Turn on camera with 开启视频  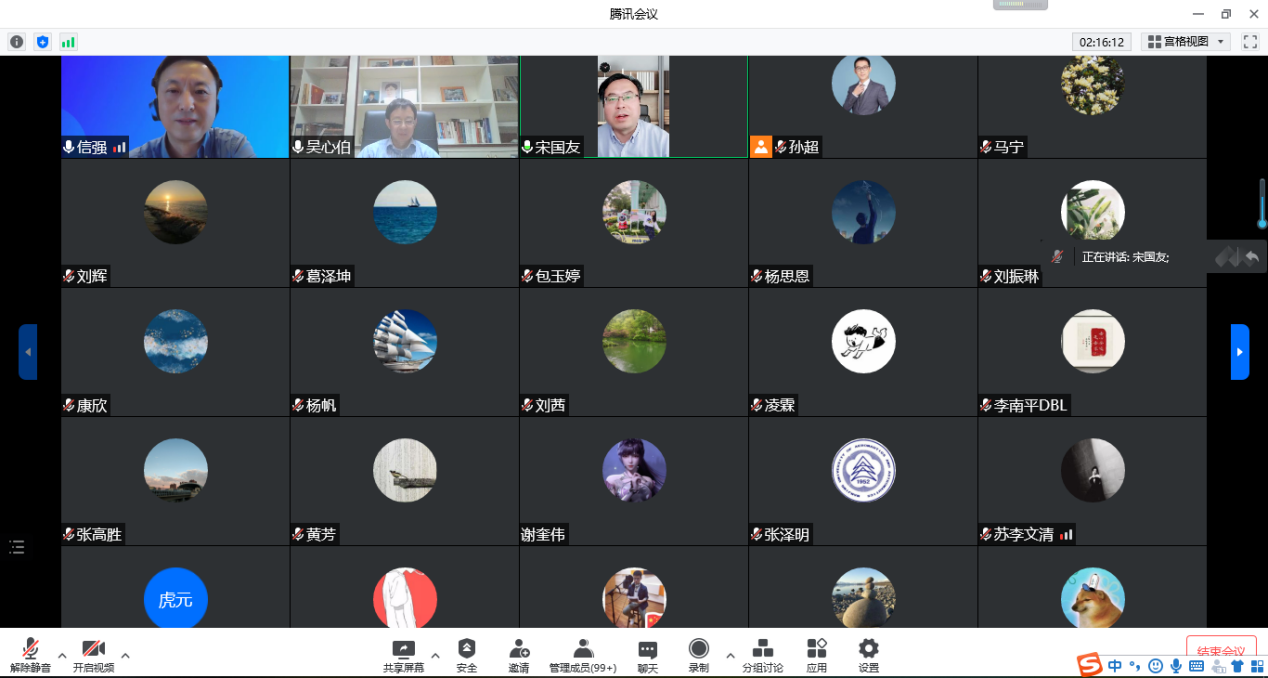click(x=93, y=656)
